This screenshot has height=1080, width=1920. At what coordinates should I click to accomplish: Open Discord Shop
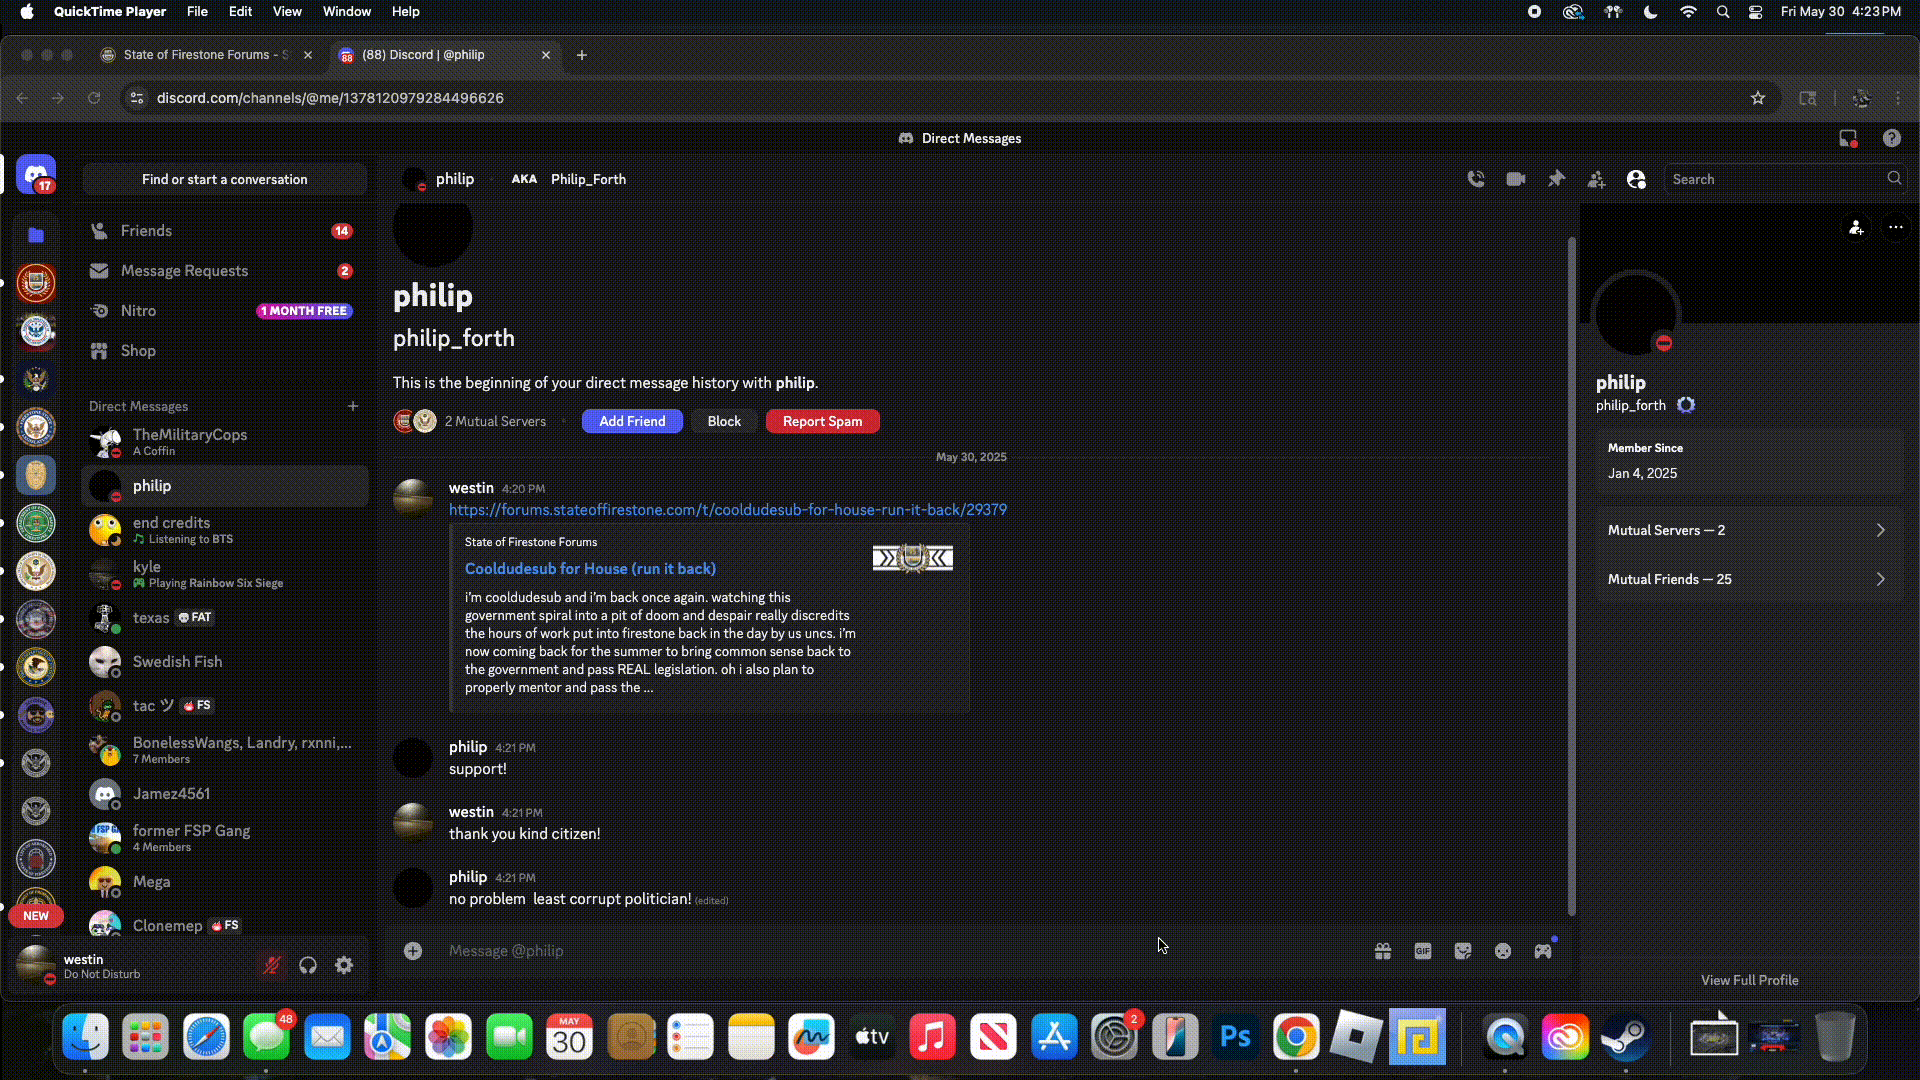[x=224, y=351]
